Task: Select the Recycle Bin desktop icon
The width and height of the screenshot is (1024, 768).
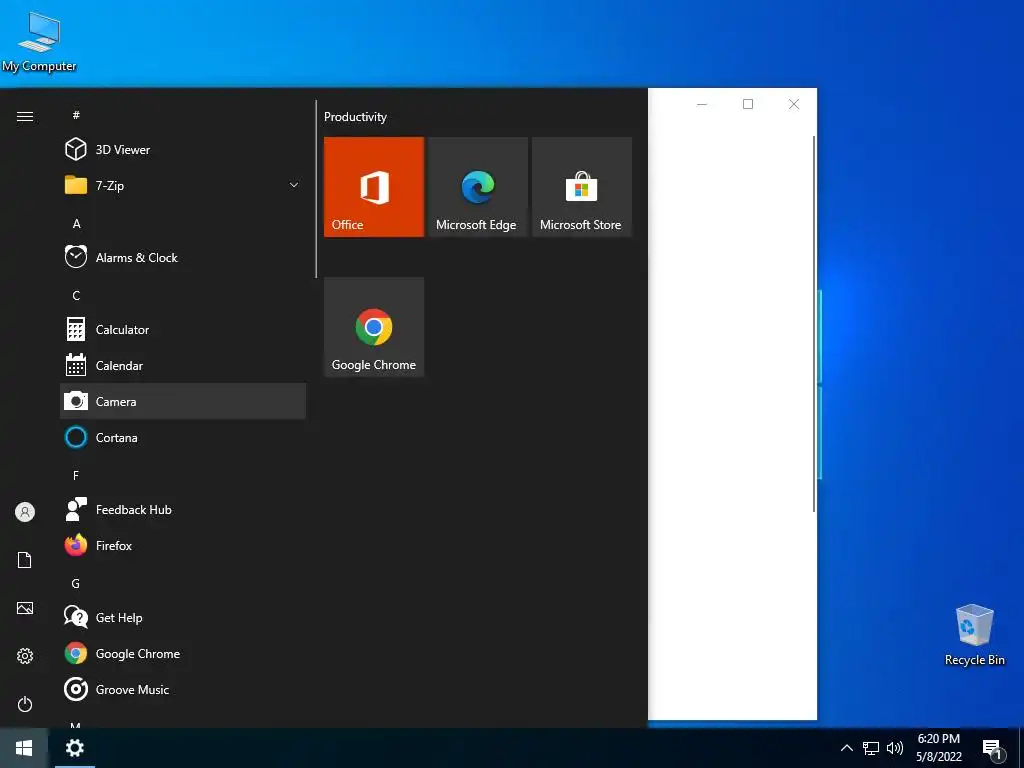Action: click(974, 635)
